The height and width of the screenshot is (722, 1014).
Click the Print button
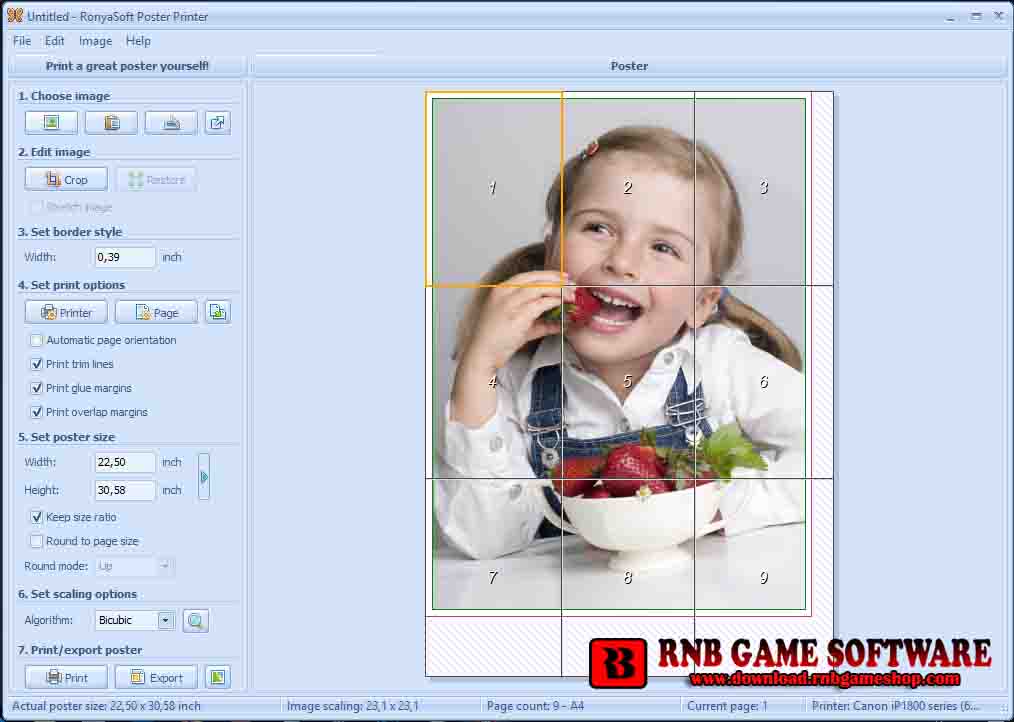coord(66,677)
